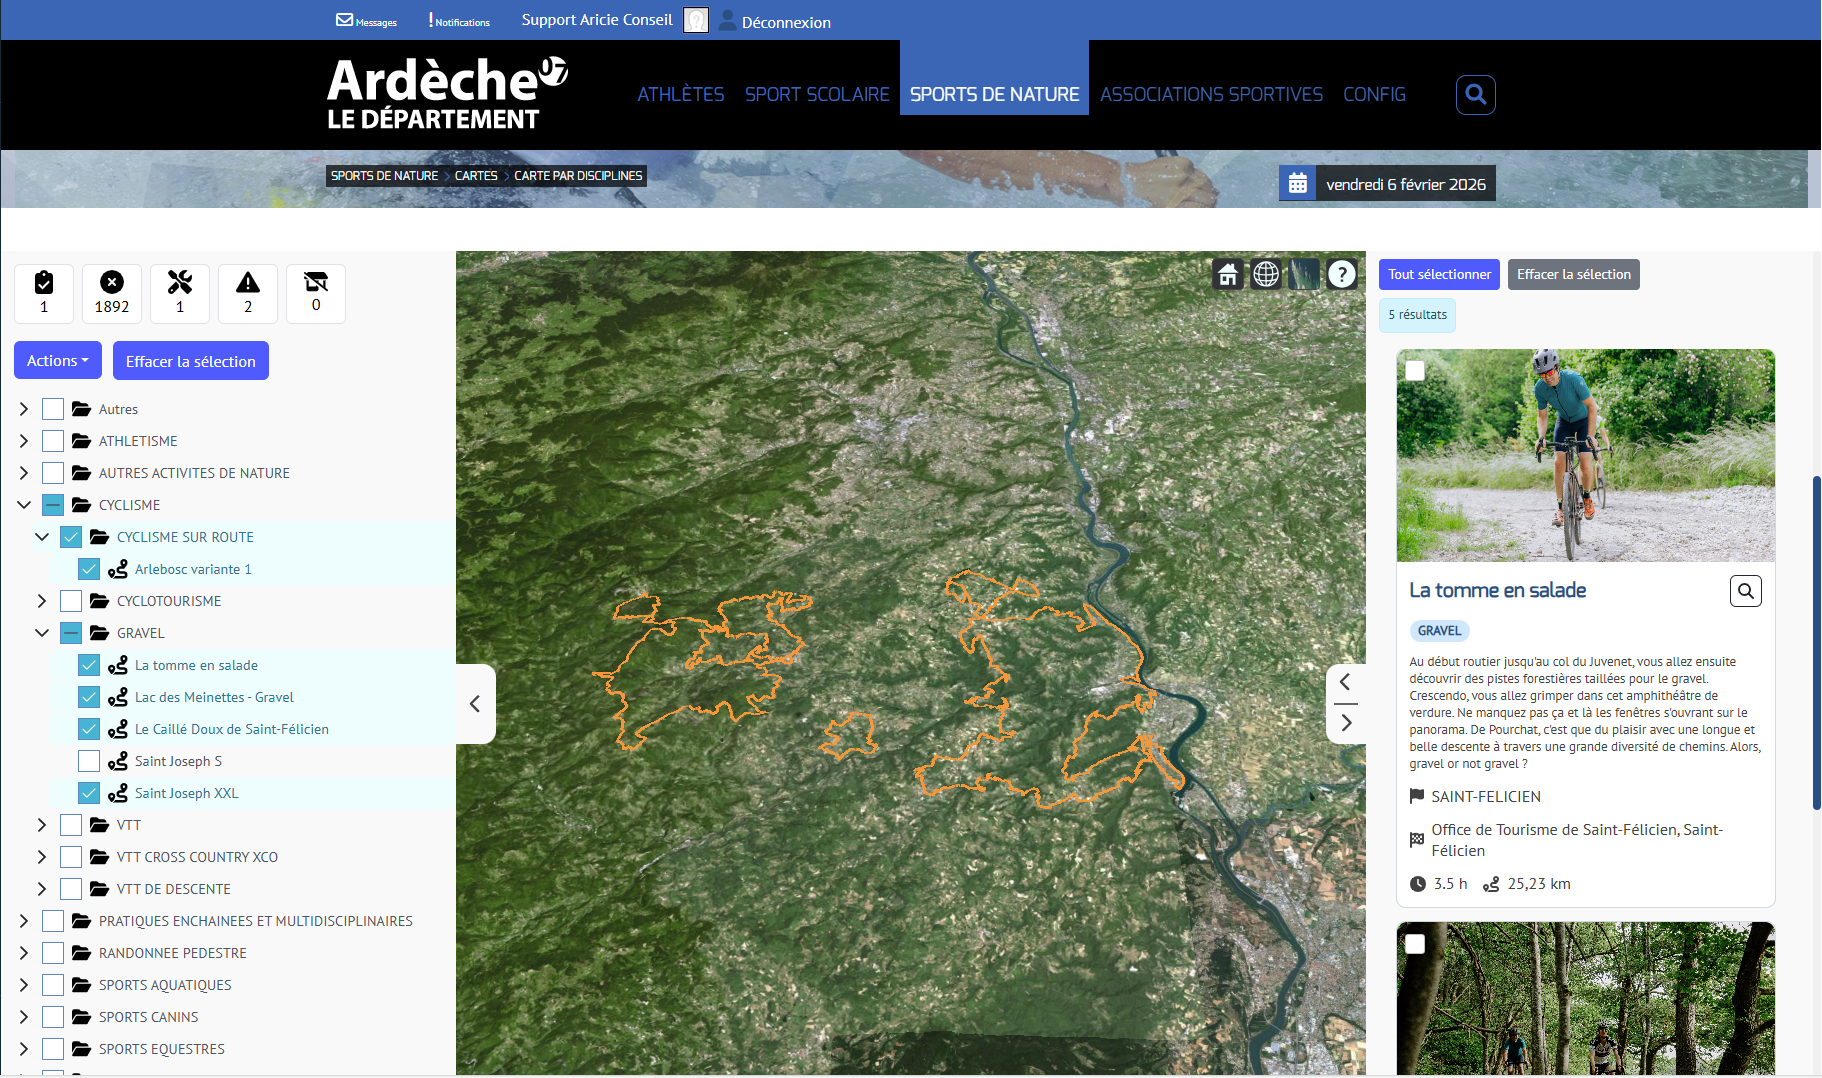This screenshot has height=1078, width=1822.
Task: Click the Tout sélectionner button
Action: pyautogui.click(x=1438, y=275)
